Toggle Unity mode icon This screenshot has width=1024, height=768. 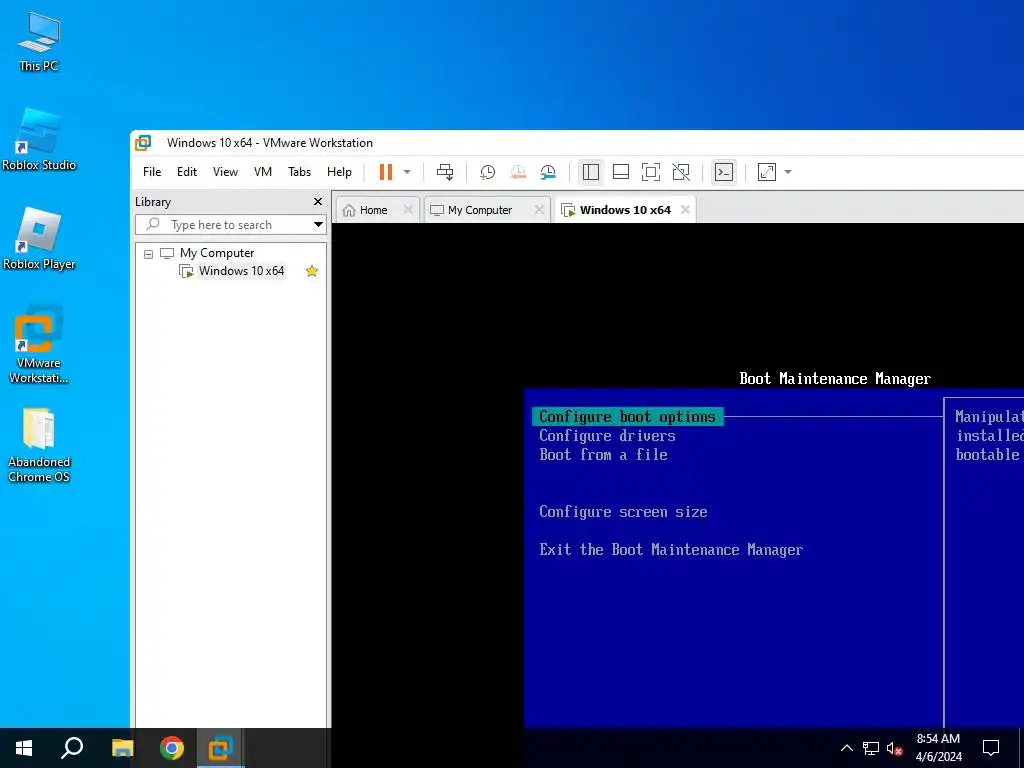(x=681, y=172)
